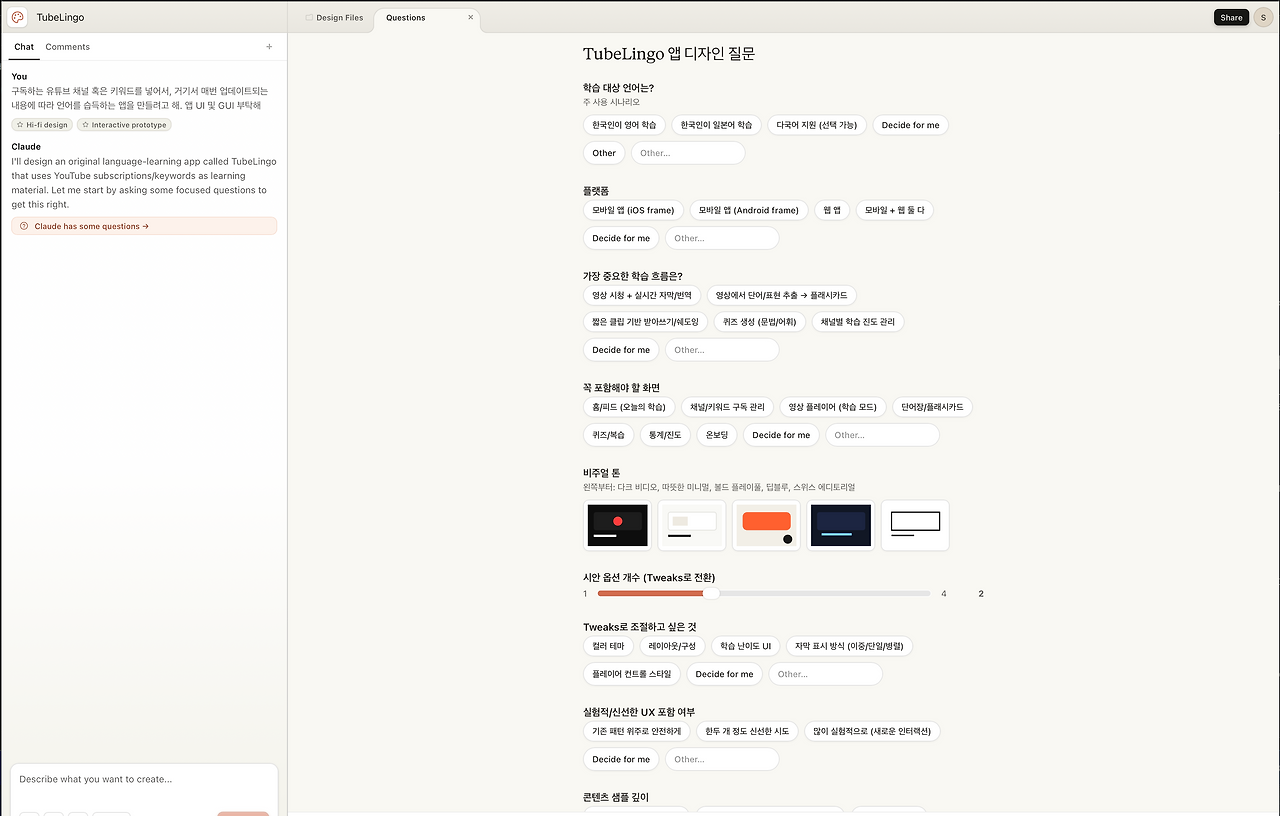
Task: Select 모바일 + 웹 둘 다 option
Action: click(895, 210)
